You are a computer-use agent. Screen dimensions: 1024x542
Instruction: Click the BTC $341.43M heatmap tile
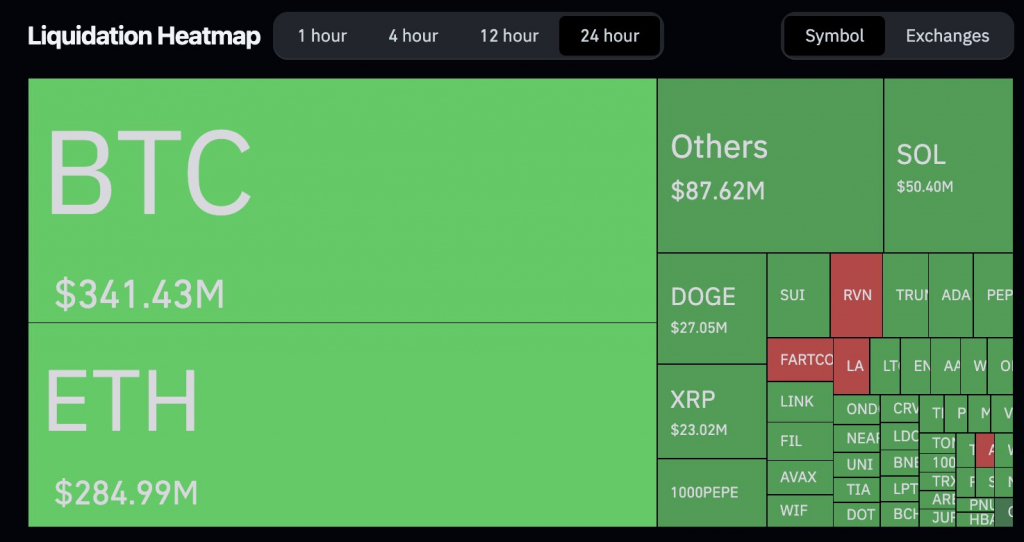342,200
